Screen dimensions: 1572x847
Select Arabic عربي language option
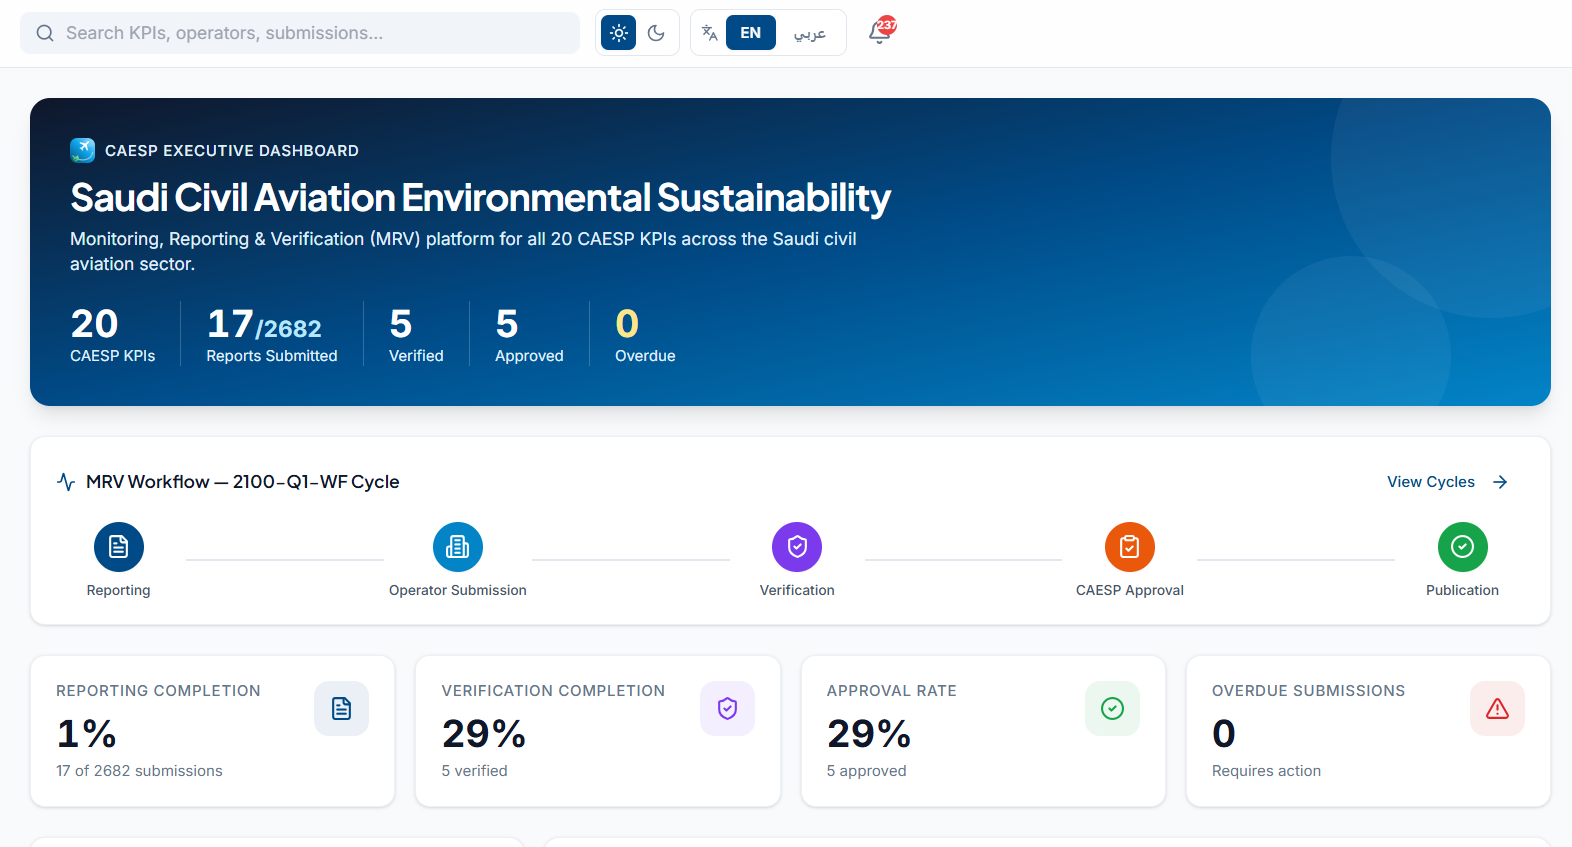tap(810, 33)
